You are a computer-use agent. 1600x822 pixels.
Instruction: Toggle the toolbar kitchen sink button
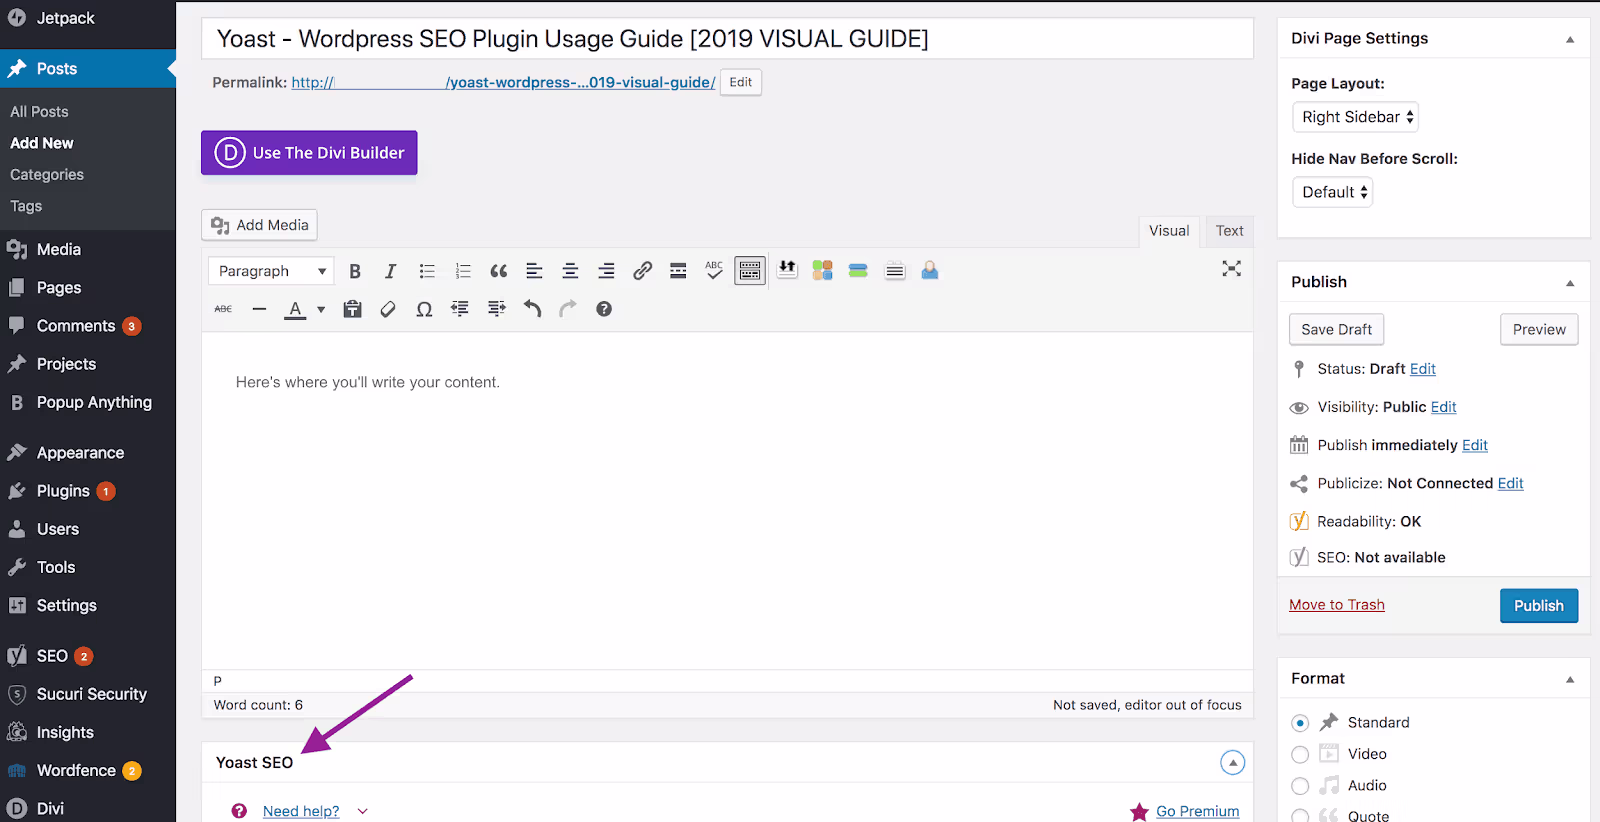click(750, 271)
